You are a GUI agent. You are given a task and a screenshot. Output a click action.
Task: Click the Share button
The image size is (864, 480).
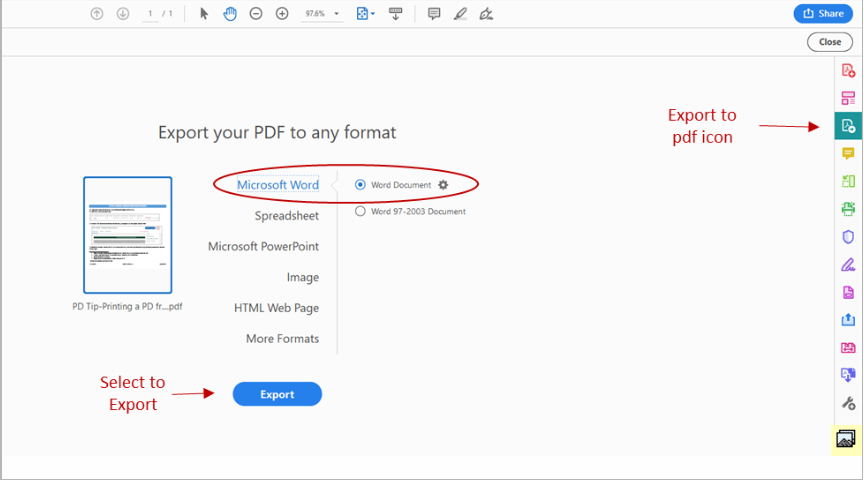[823, 14]
